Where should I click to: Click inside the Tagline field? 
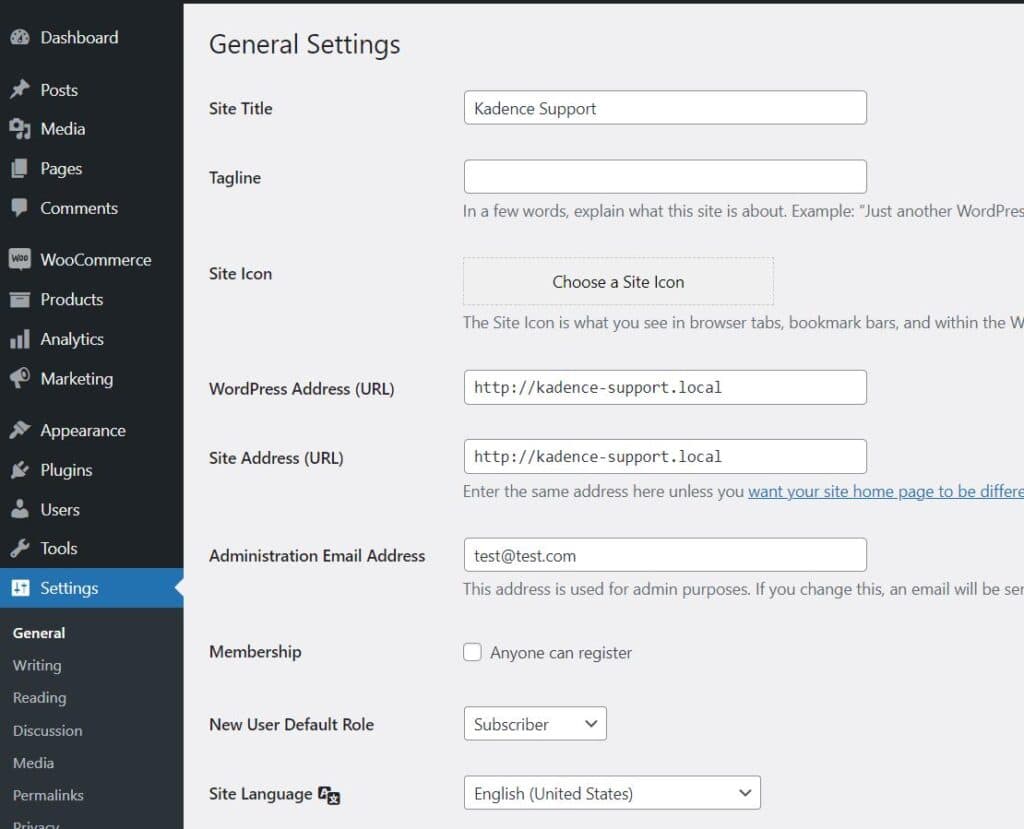click(x=665, y=176)
